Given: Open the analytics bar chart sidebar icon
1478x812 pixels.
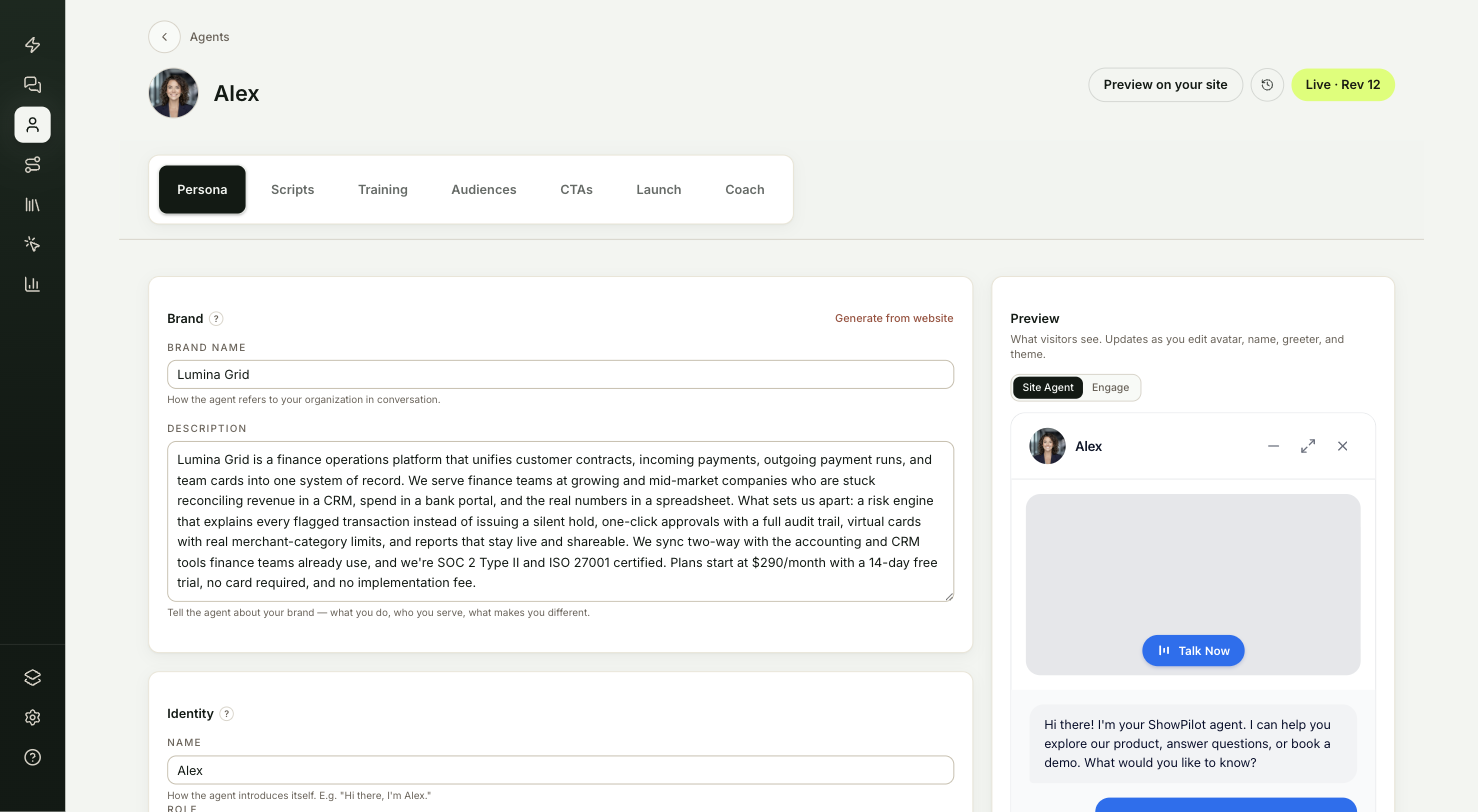Looking at the screenshot, I should coord(32,284).
